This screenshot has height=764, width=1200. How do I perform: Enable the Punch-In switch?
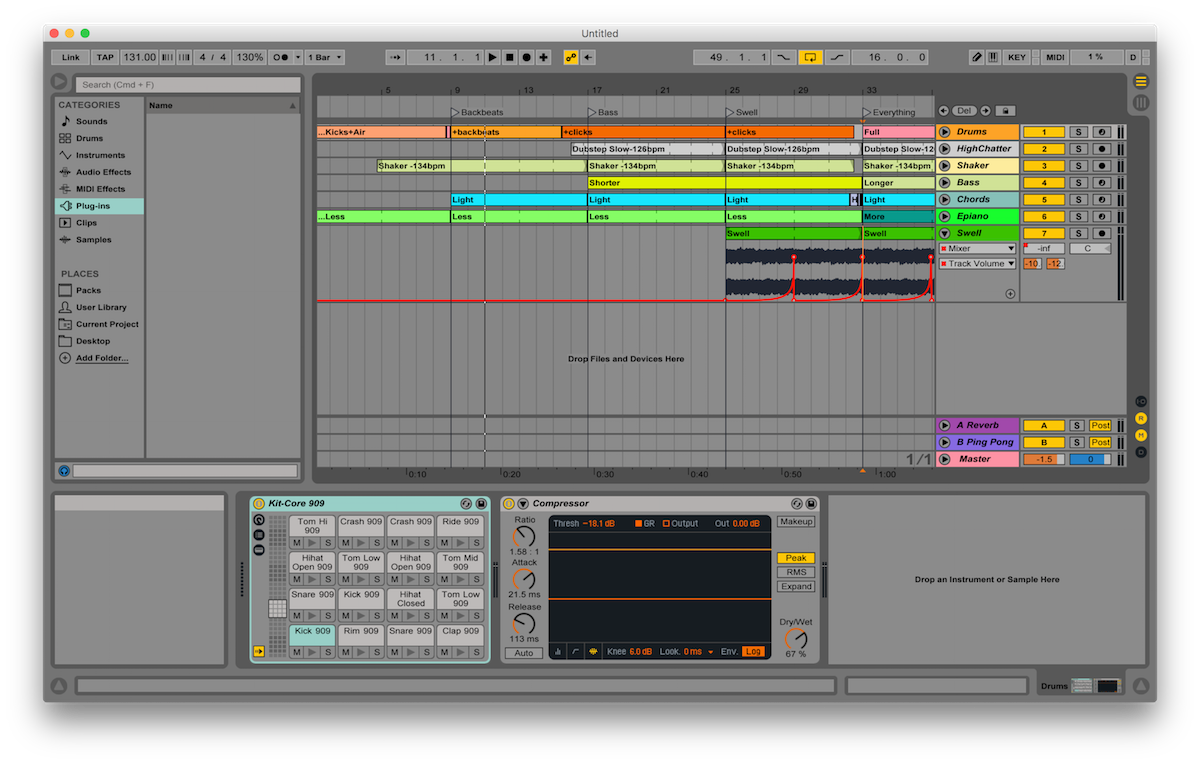[784, 57]
